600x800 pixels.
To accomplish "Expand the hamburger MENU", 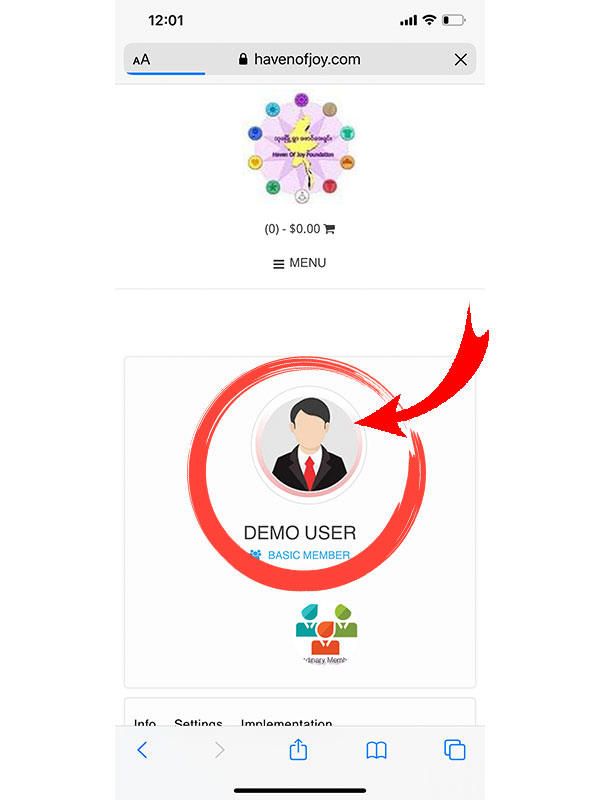I will coord(300,263).
